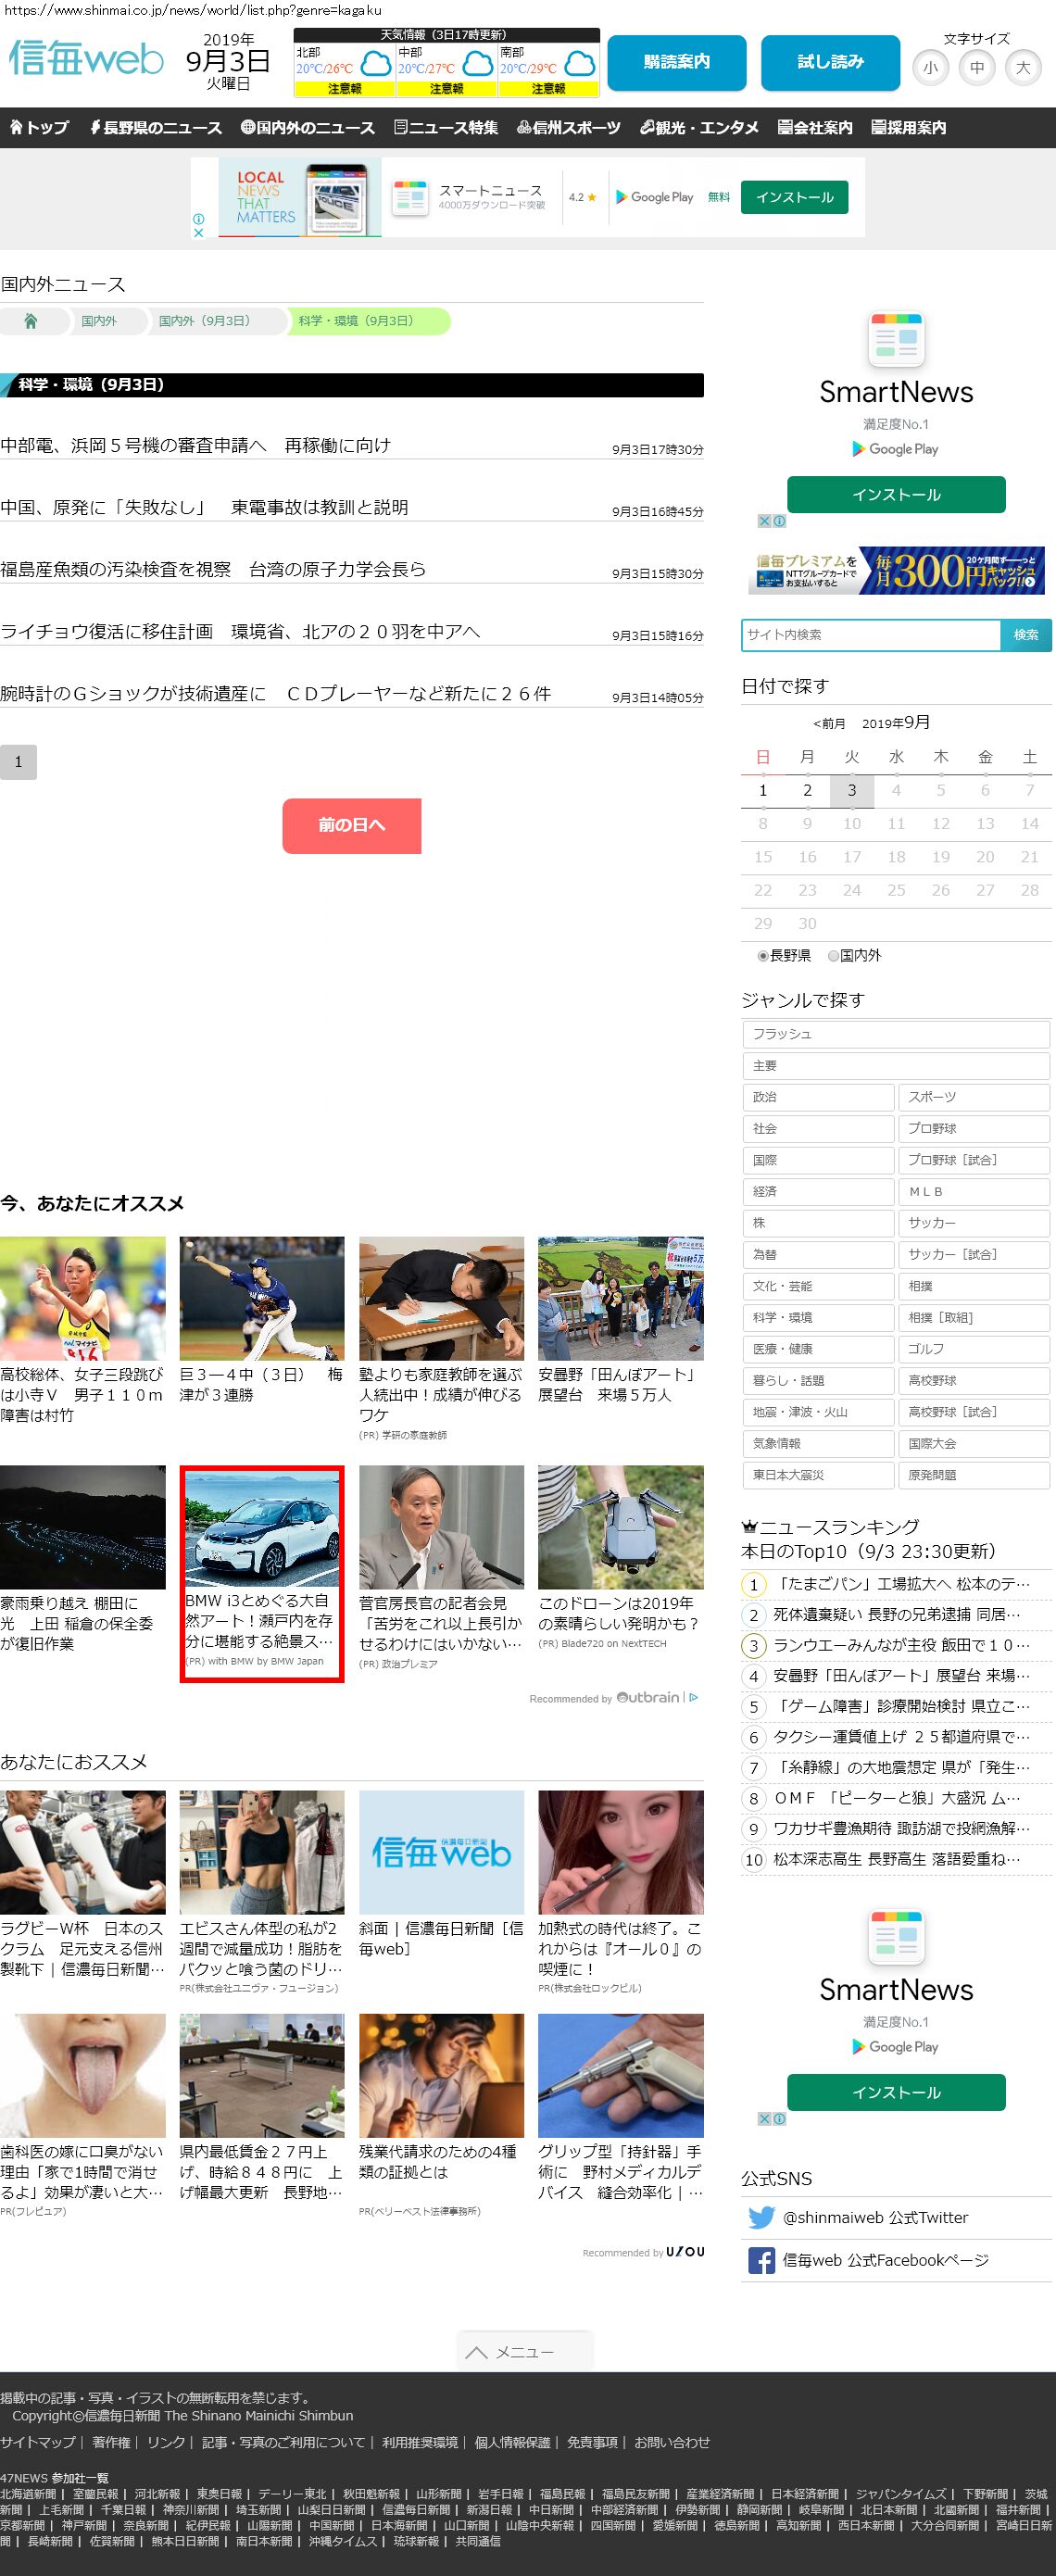Select the 長野県 radio button
Viewport: 1056px width, 2576px height.
[x=763, y=956]
